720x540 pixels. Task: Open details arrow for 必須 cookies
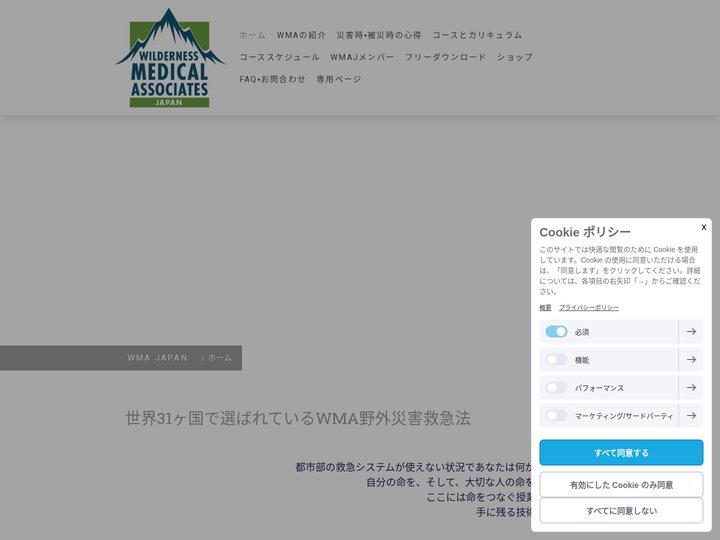691,332
